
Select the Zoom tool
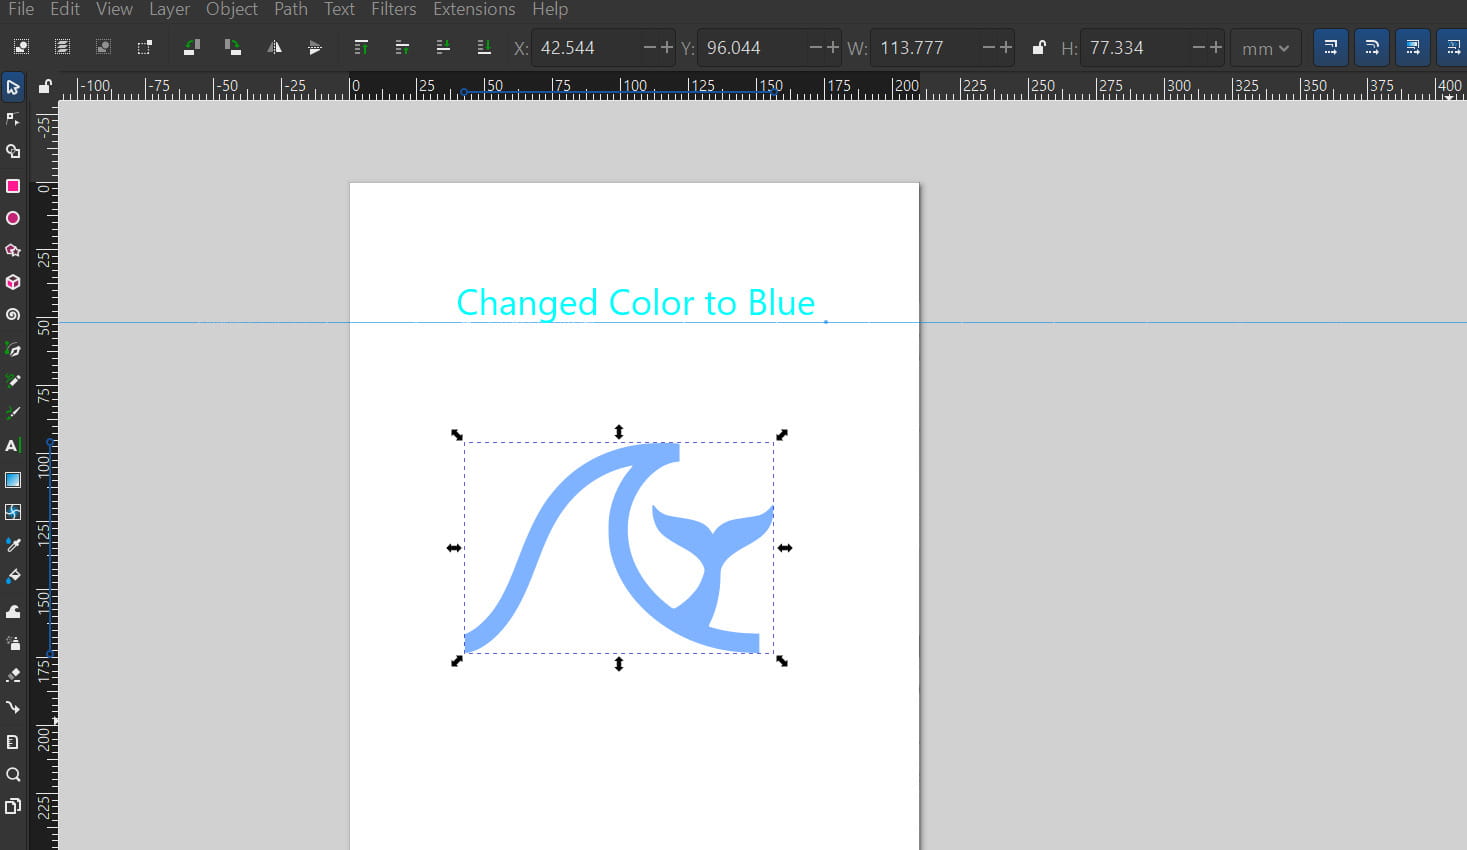(x=13, y=774)
